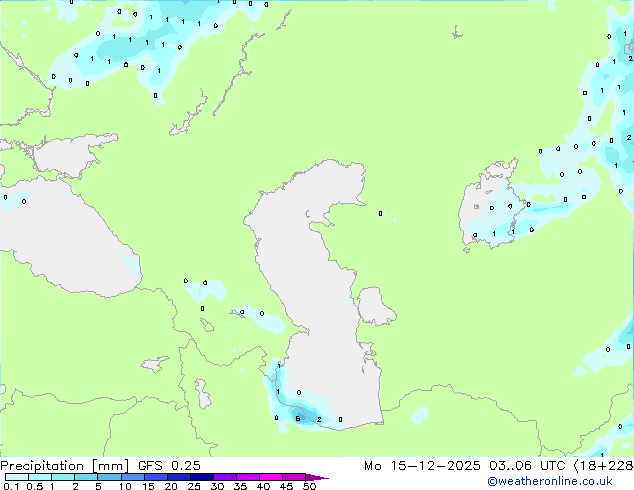Screen dimensions: 634x490
Task: Click the "GFS 0.25" model label
Action: point(169,466)
